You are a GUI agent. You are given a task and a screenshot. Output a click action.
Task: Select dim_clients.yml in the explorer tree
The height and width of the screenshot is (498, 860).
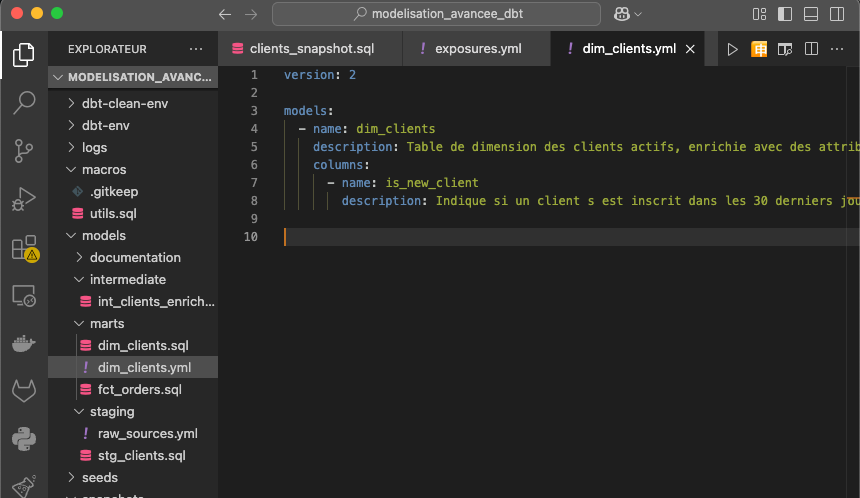(133, 367)
